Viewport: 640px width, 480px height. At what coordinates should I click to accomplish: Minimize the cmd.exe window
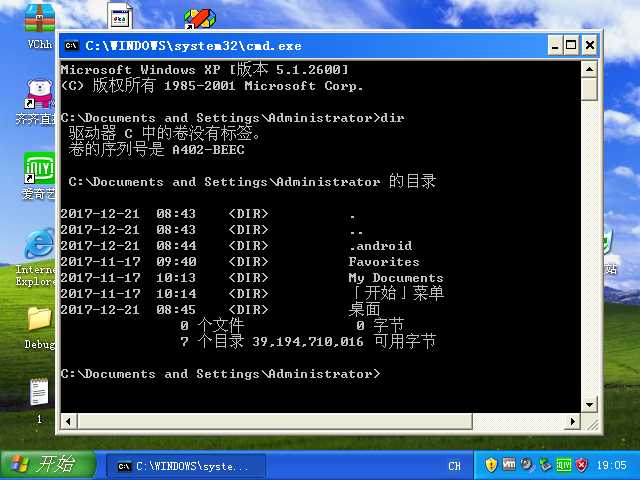555,45
